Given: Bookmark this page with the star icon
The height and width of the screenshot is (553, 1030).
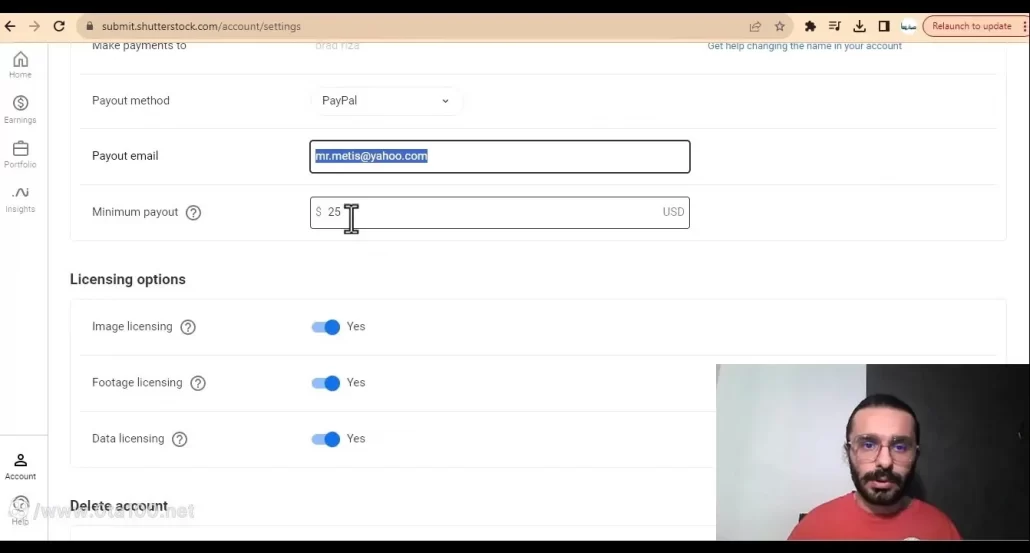Looking at the screenshot, I should (780, 26).
